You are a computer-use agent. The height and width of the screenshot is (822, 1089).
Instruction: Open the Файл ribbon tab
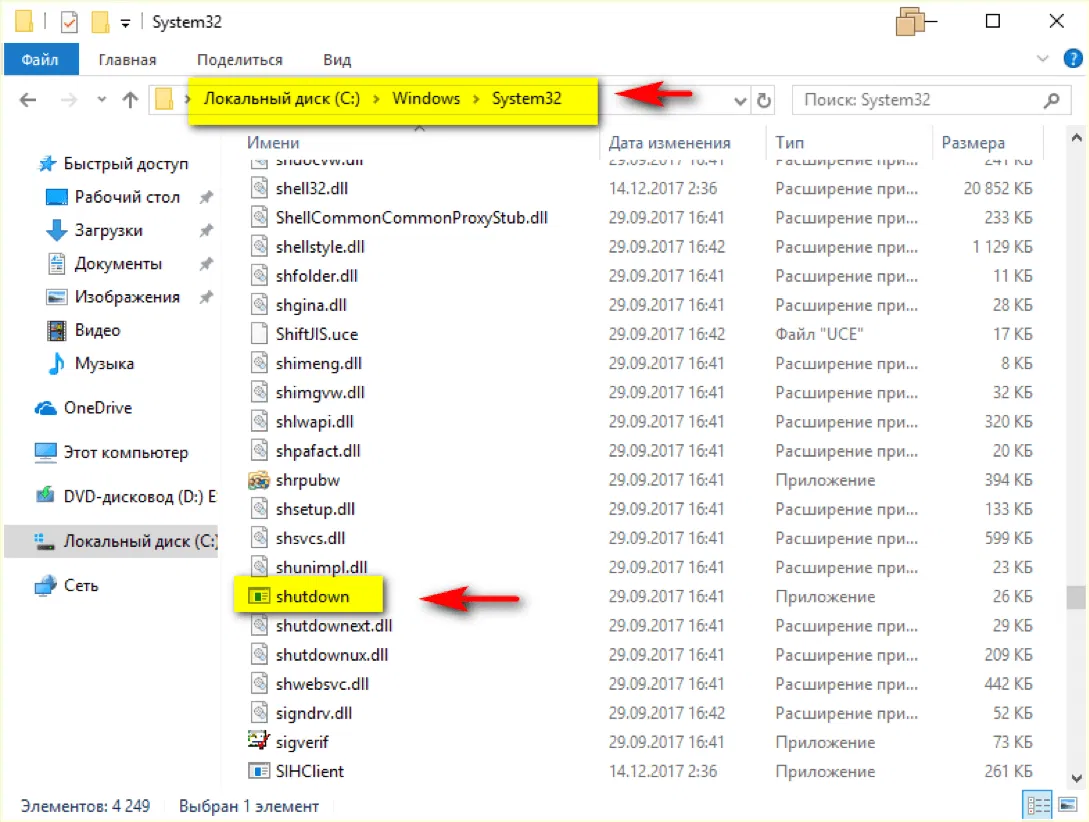click(40, 60)
